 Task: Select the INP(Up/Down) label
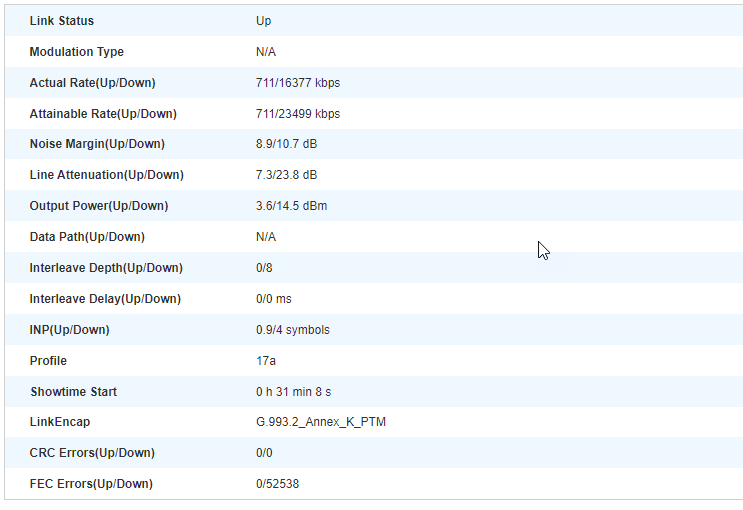coord(69,329)
